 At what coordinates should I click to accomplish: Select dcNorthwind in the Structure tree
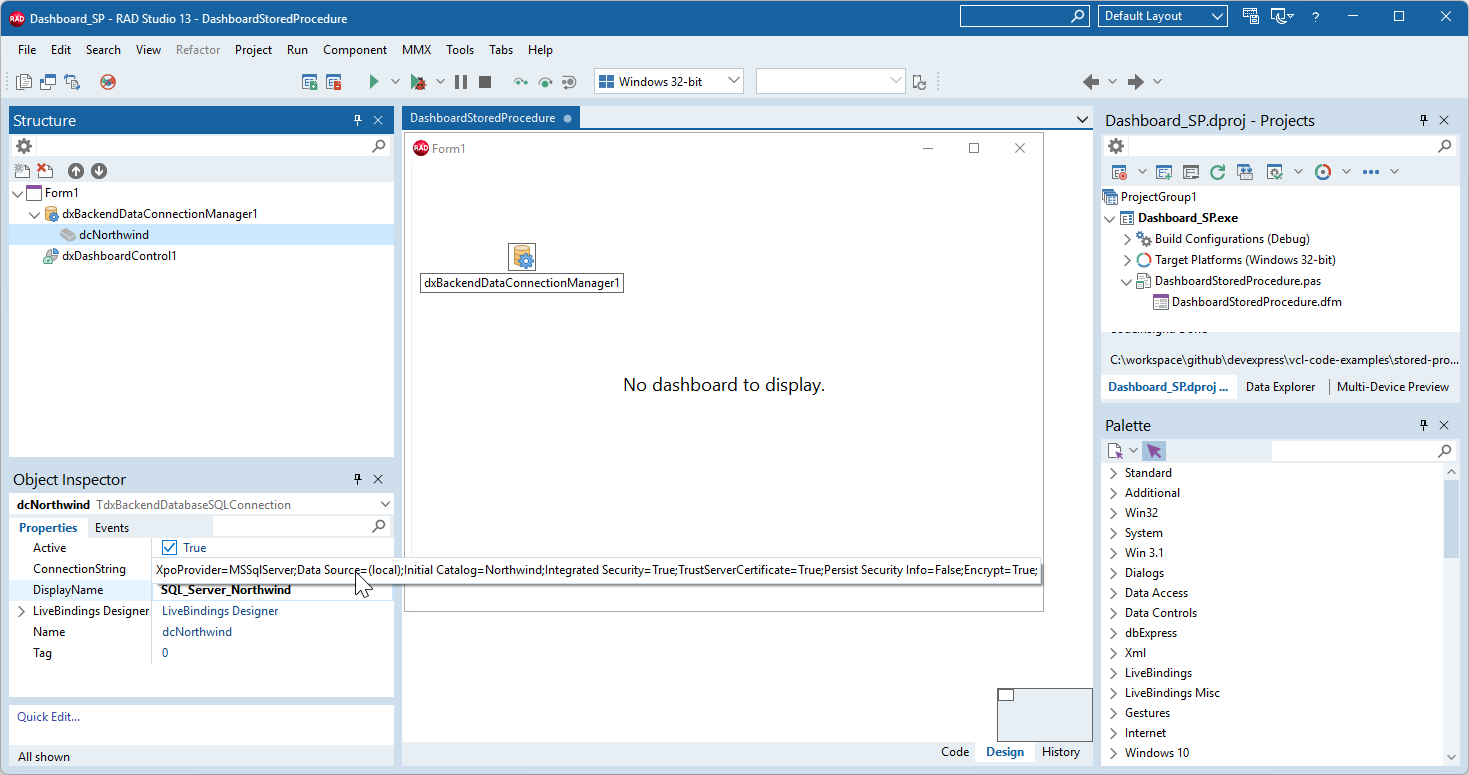(x=114, y=235)
